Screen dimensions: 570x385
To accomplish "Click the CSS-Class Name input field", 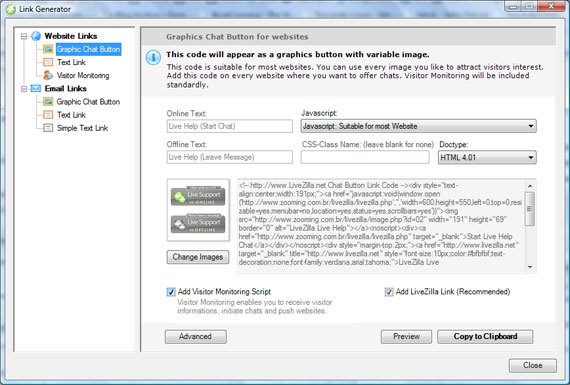I will [365, 157].
